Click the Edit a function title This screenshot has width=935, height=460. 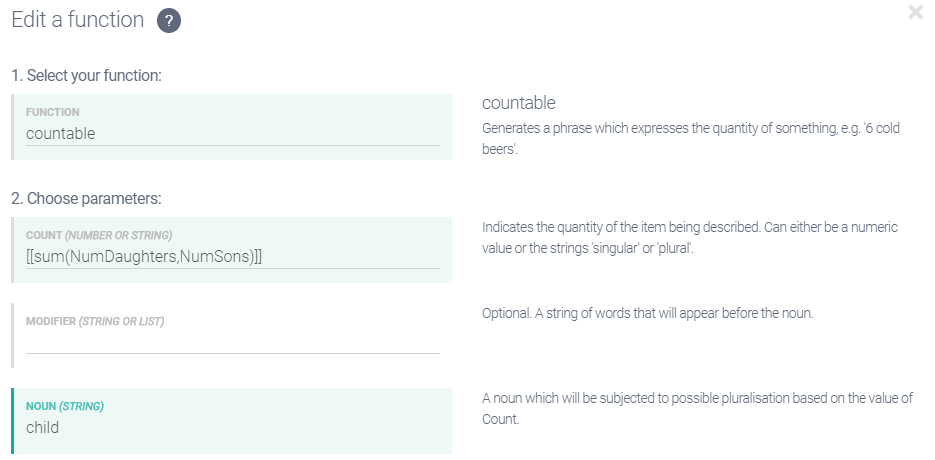click(x=78, y=20)
